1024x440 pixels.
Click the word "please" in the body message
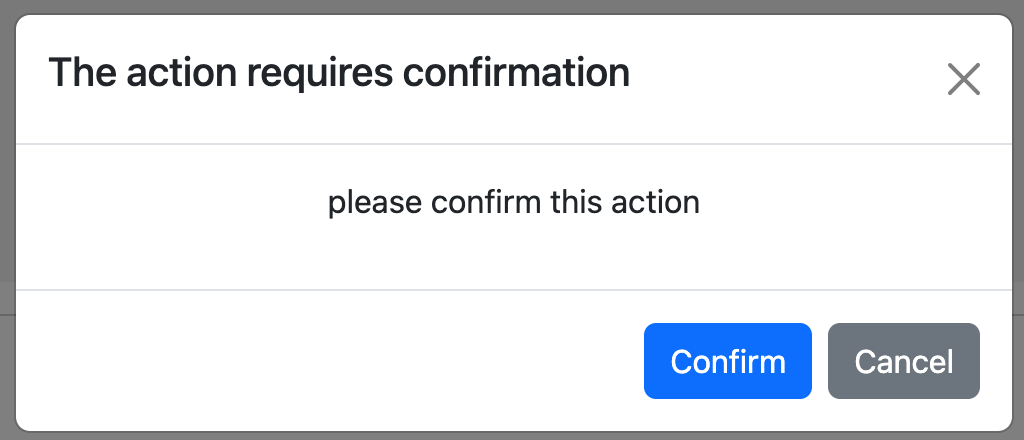[x=375, y=203]
